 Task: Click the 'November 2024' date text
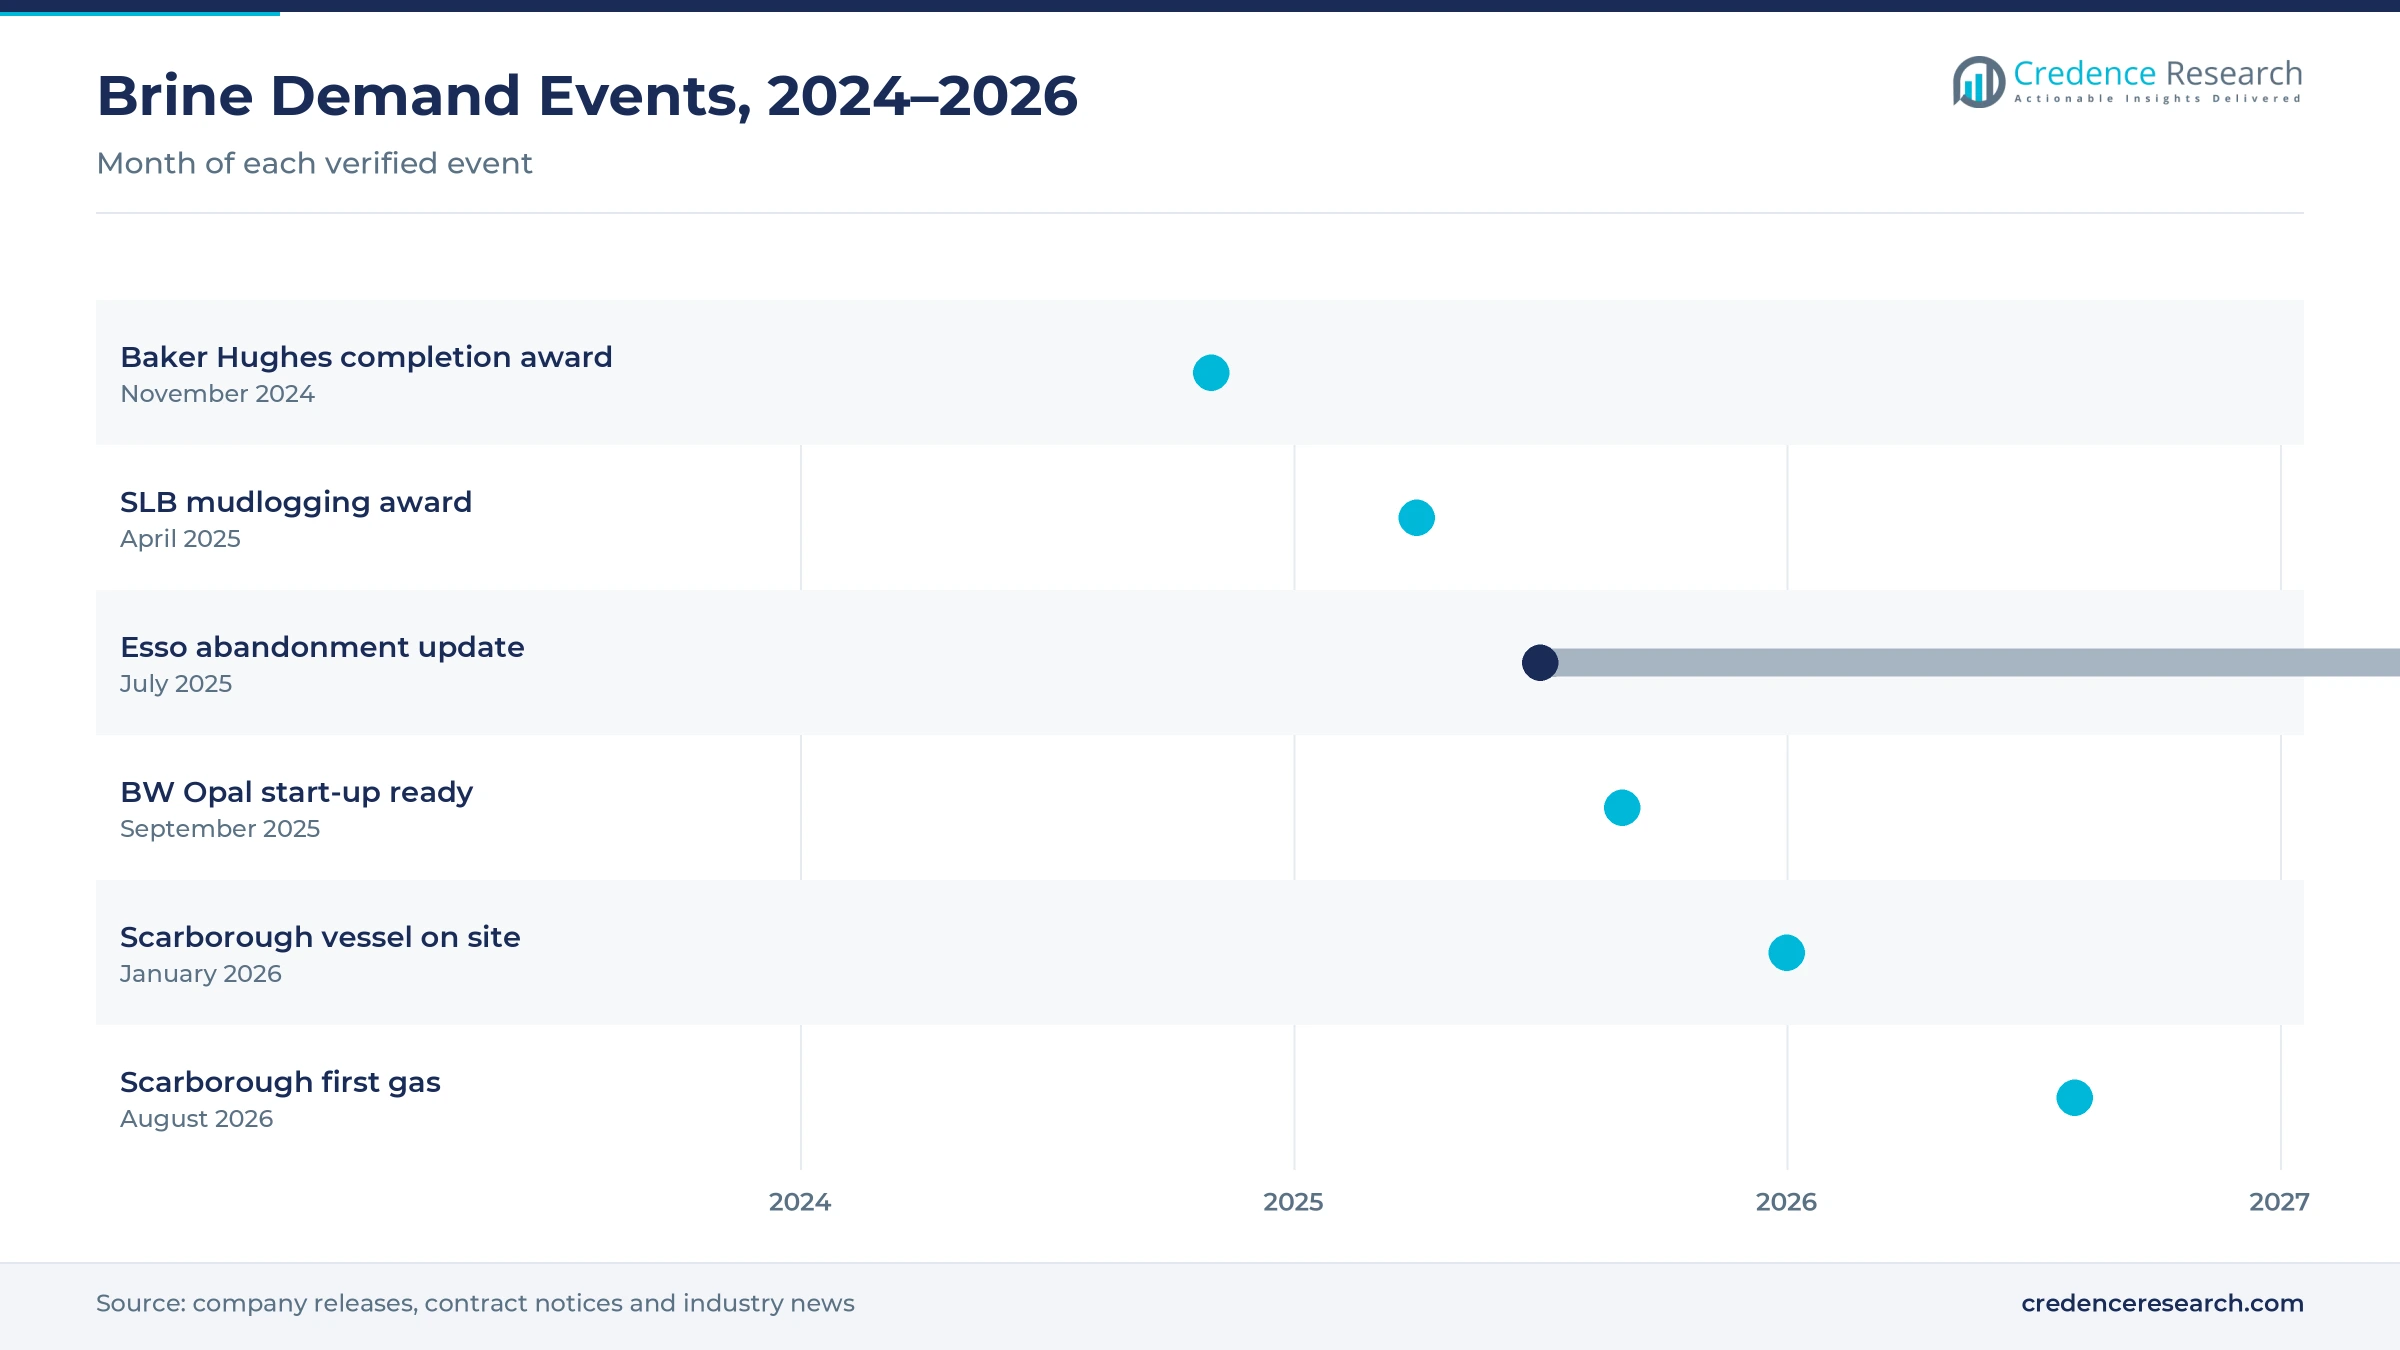[x=217, y=394]
